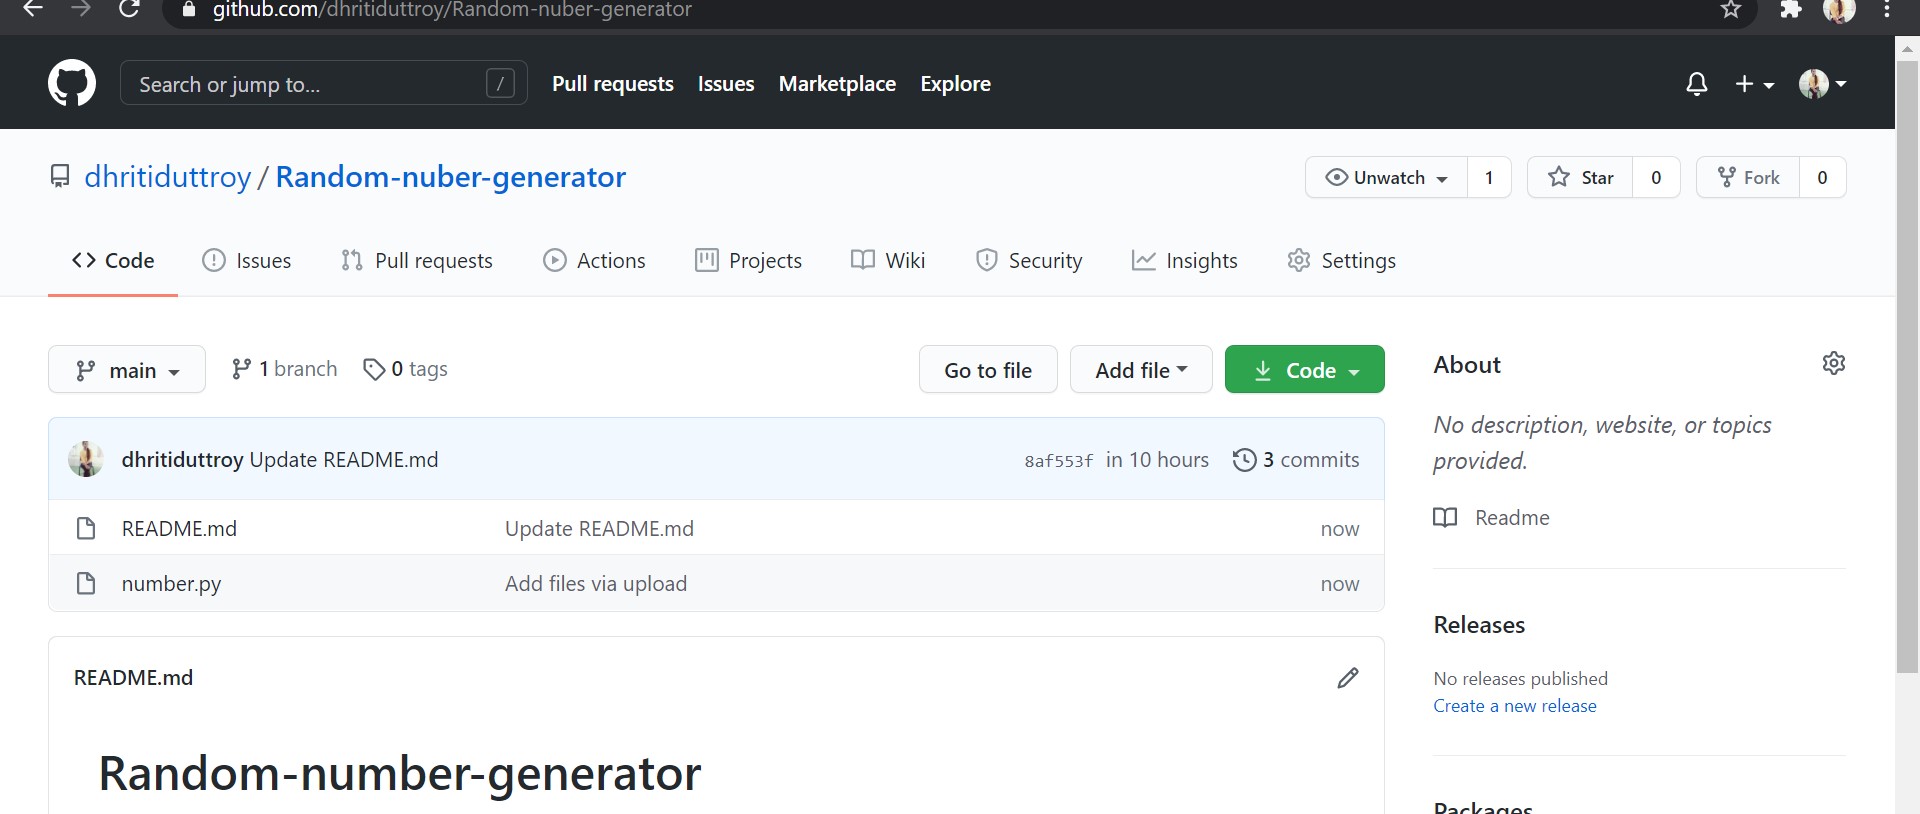The width and height of the screenshot is (1920, 814).
Task: Bookmark the page with the star icon
Action: tap(1731, 10)
